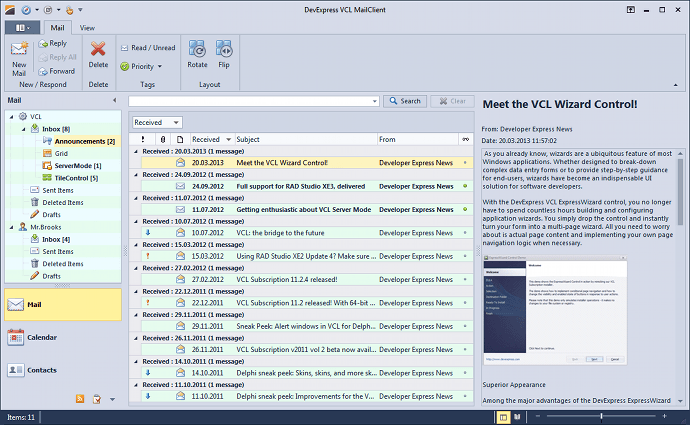The height and width of the screenshot is (425, 690).
Task: Open navigation pane configure options arrow
Action: point(113,399)
